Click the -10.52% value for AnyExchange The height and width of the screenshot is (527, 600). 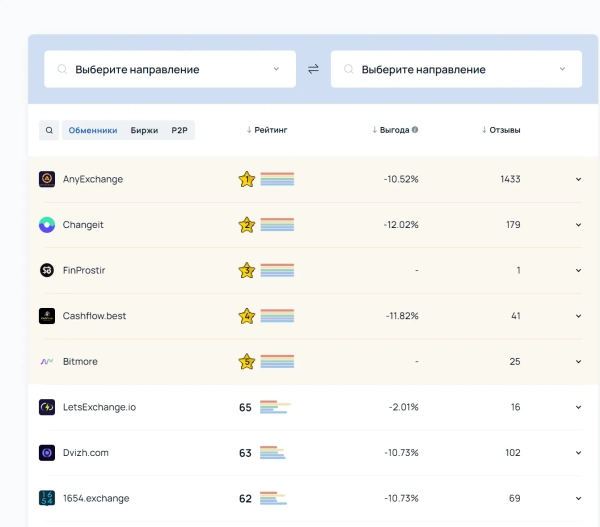click(401, 179)
